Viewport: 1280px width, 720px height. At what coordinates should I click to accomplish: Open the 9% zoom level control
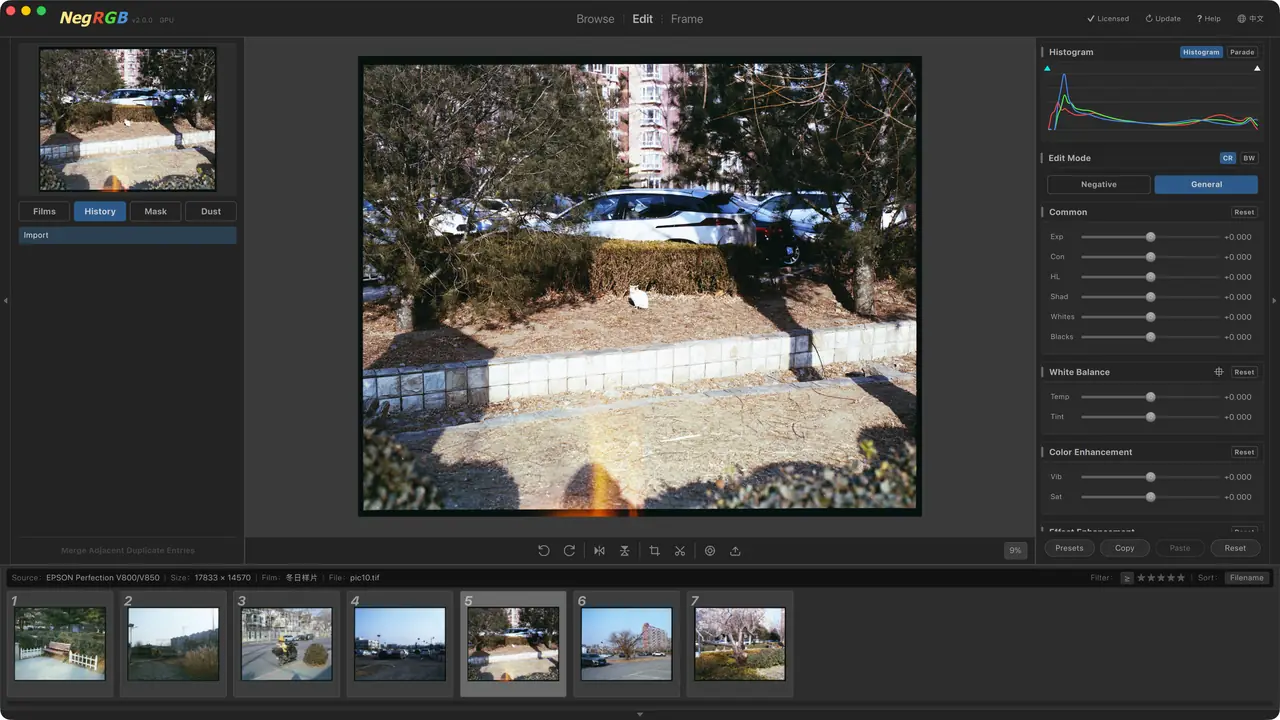(x=1016, y=551)
